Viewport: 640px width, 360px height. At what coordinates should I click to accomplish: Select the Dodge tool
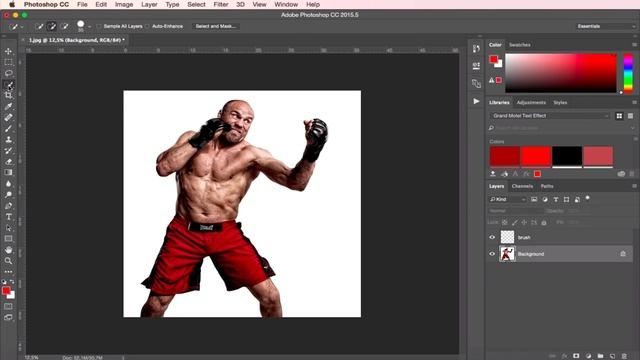tap(8, 195)
